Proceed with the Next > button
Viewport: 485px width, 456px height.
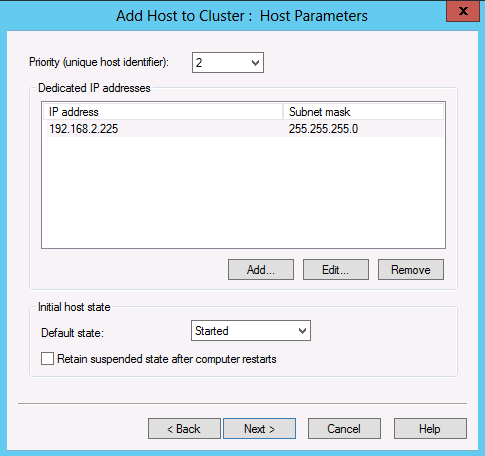259,429
